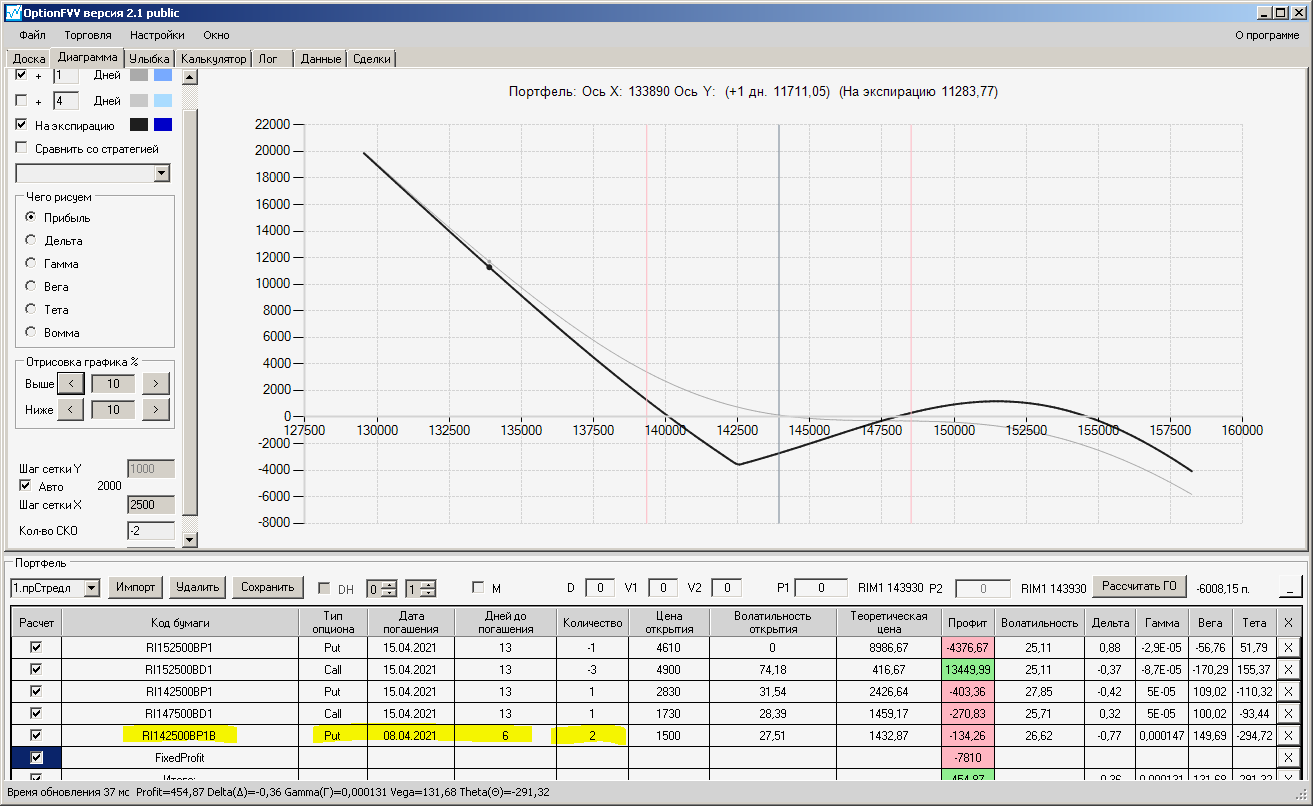Click the Профит column header
This screenshot has height=806, width=1313.
pos(968,622)
